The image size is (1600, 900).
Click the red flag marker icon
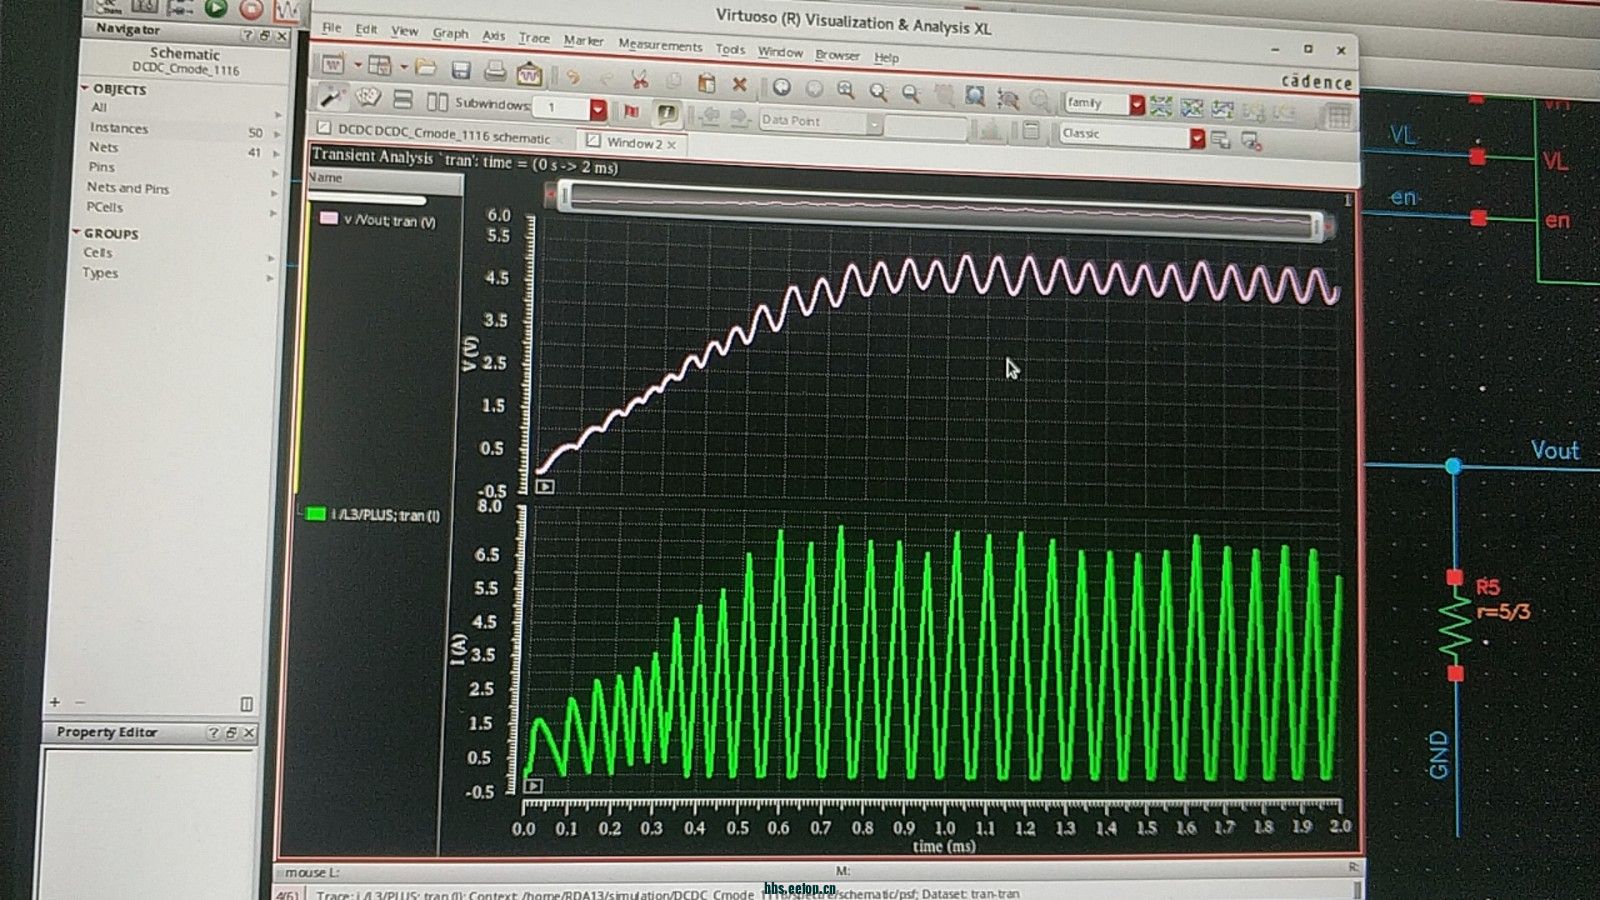(632, 110)
